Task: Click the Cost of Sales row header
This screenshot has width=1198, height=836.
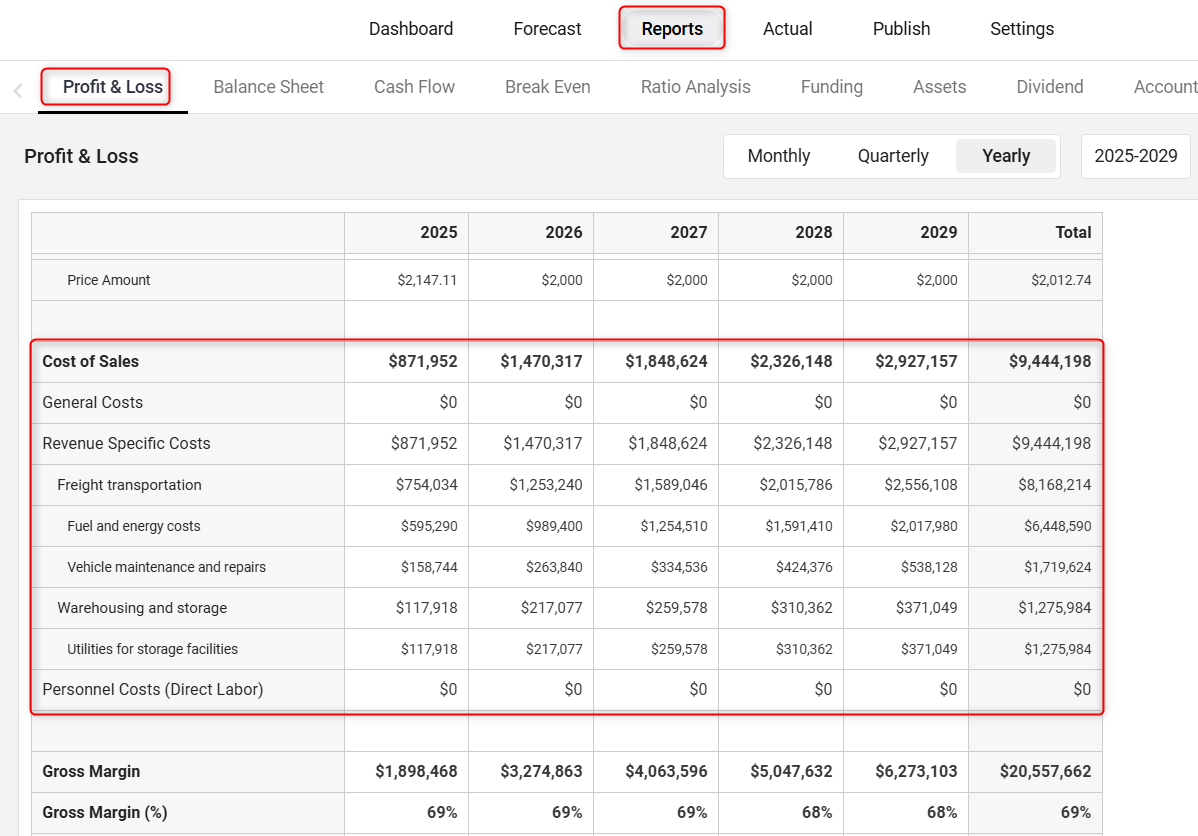Action: (x=90, y=362)
